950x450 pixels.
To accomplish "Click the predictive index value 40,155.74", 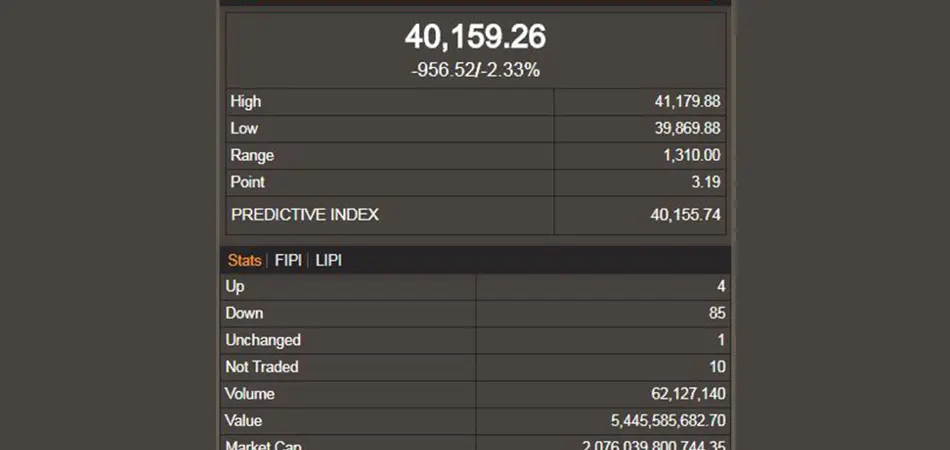I will coord(685,214).
